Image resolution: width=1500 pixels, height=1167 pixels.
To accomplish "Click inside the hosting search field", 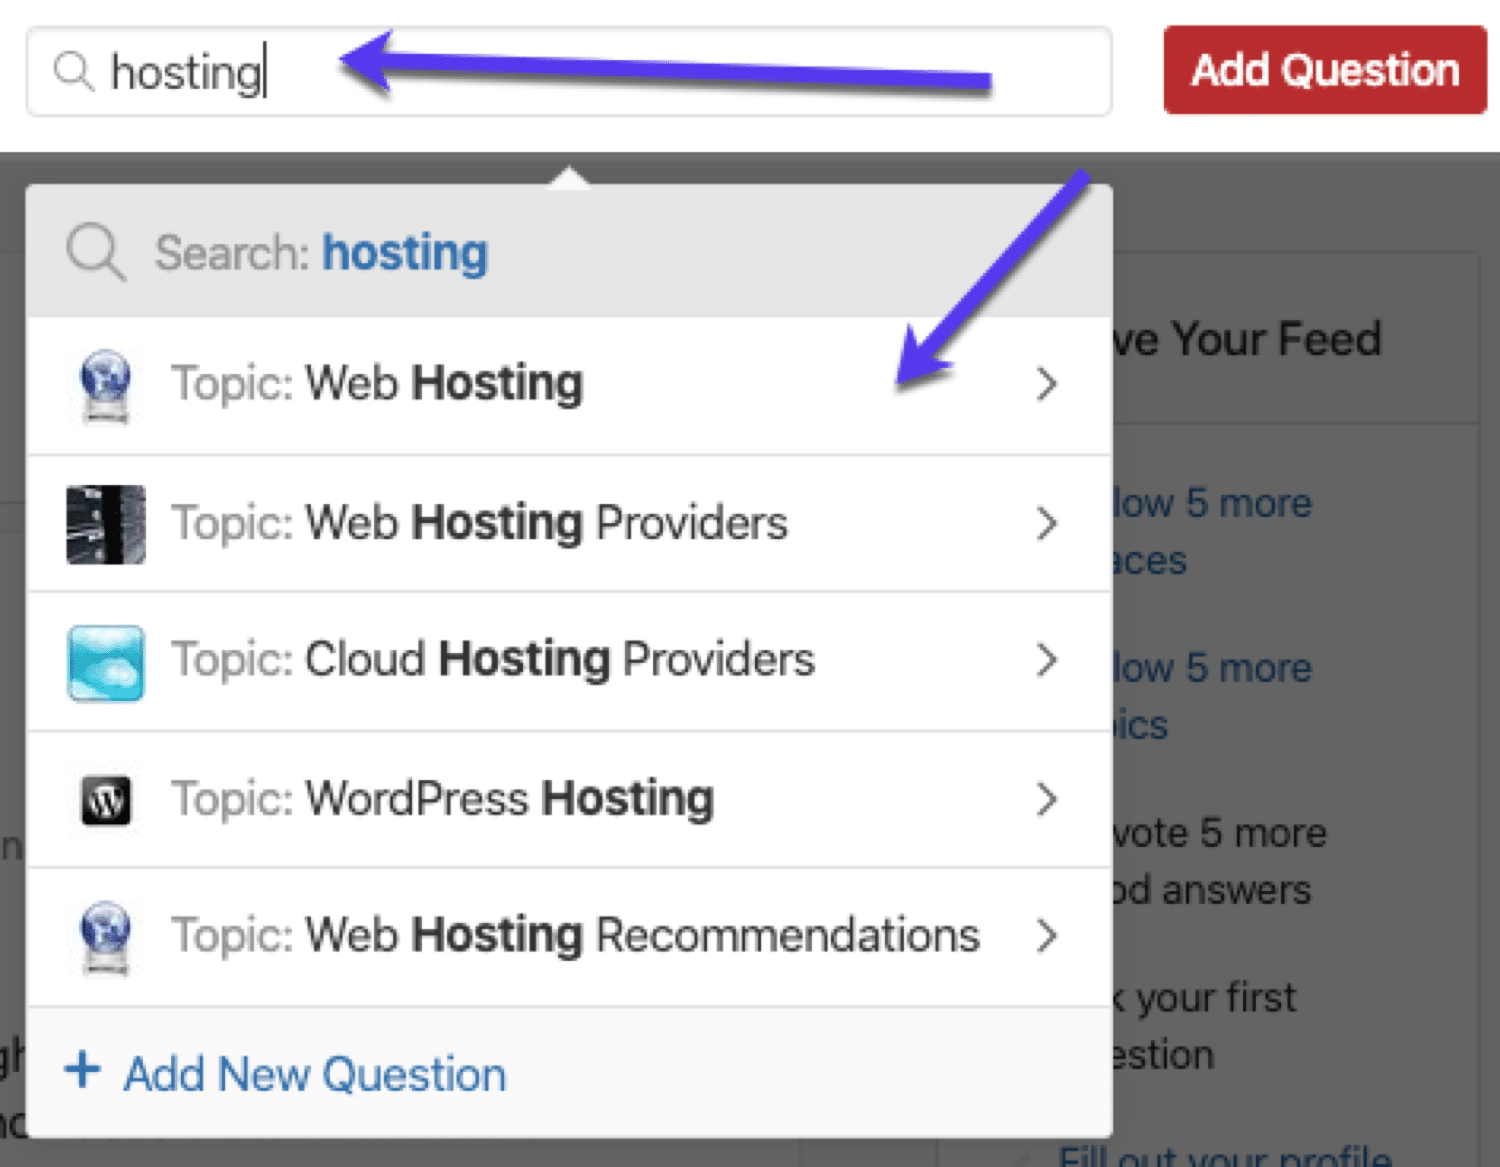I will (400, 71).
